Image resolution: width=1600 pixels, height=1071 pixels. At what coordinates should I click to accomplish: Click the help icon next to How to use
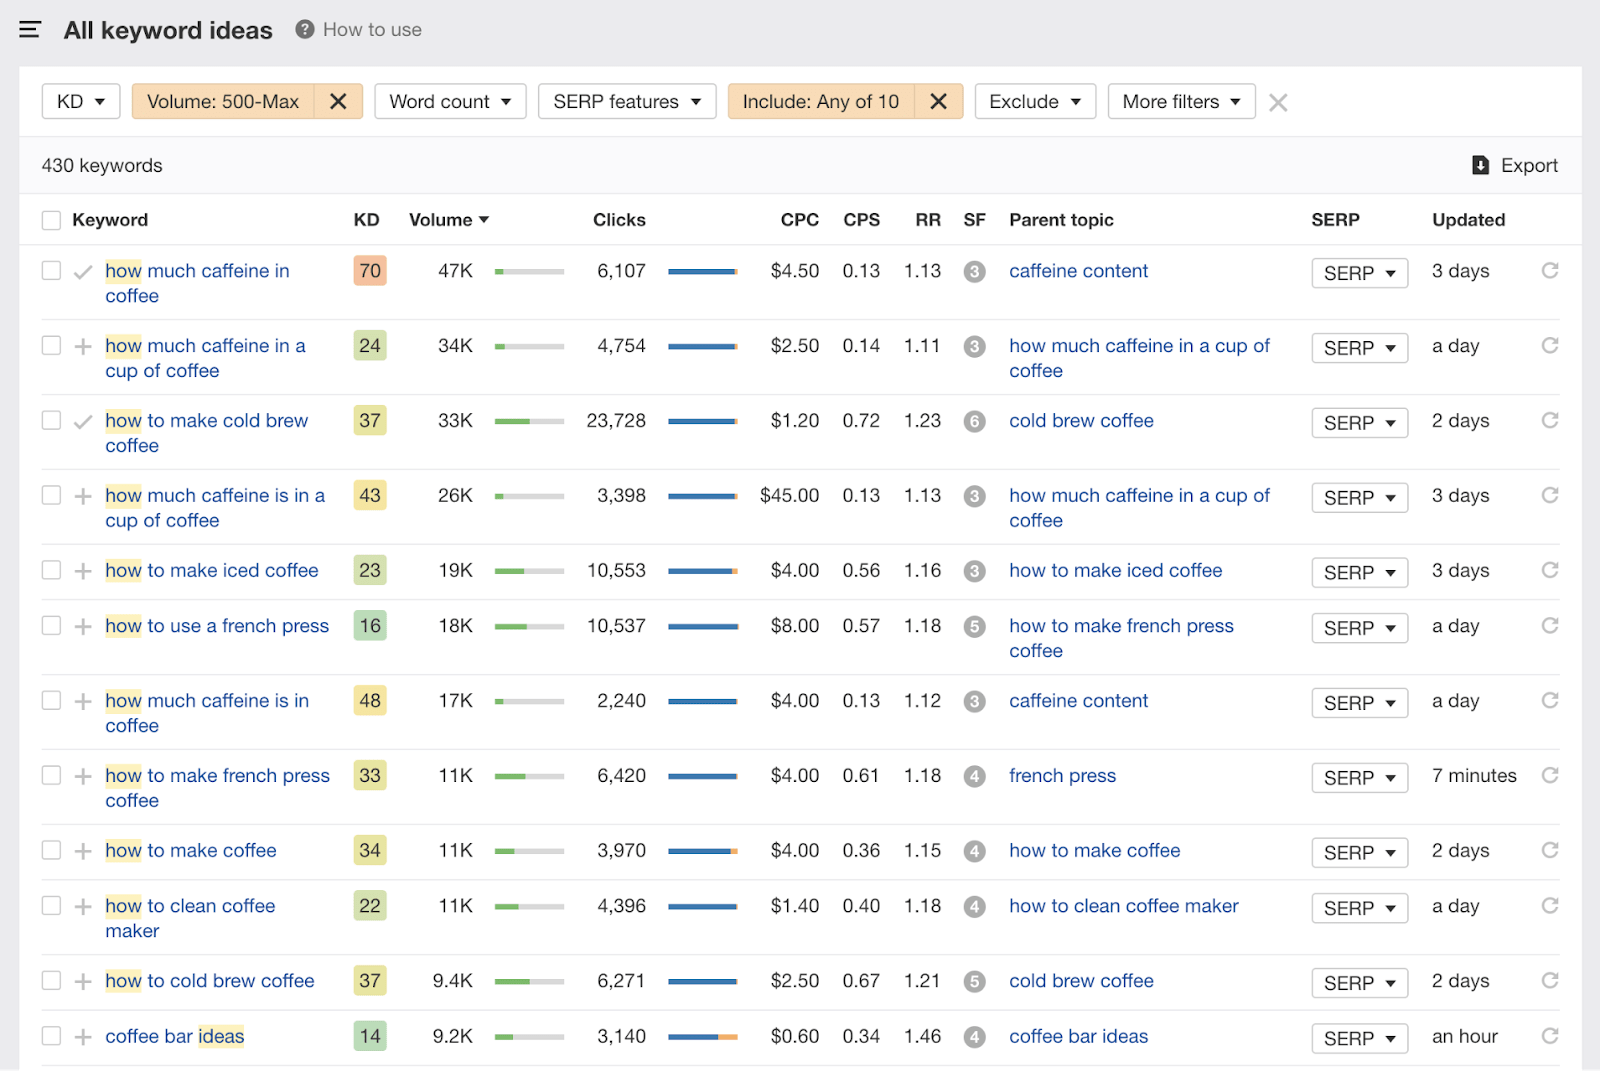pos(303,29)
